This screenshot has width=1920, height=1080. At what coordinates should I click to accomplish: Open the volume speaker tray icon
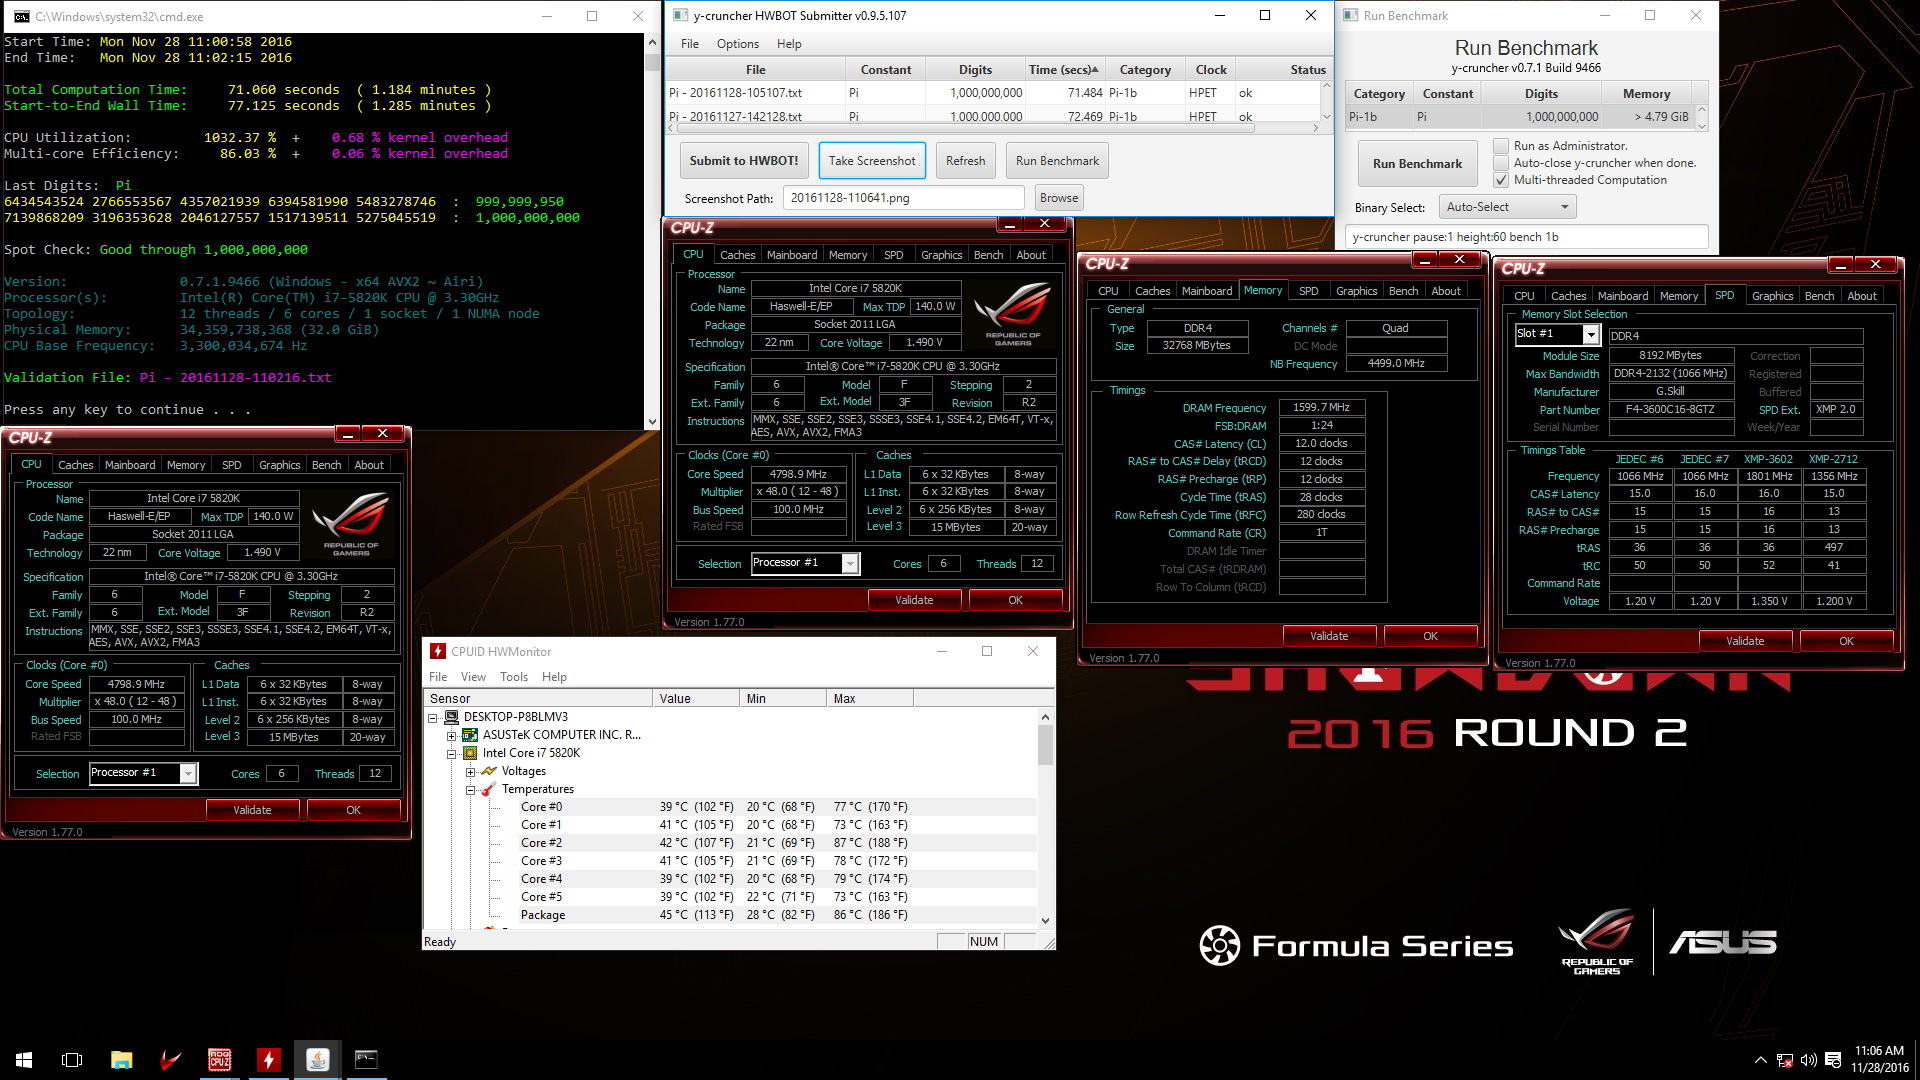click(x=1809, y=1060)
